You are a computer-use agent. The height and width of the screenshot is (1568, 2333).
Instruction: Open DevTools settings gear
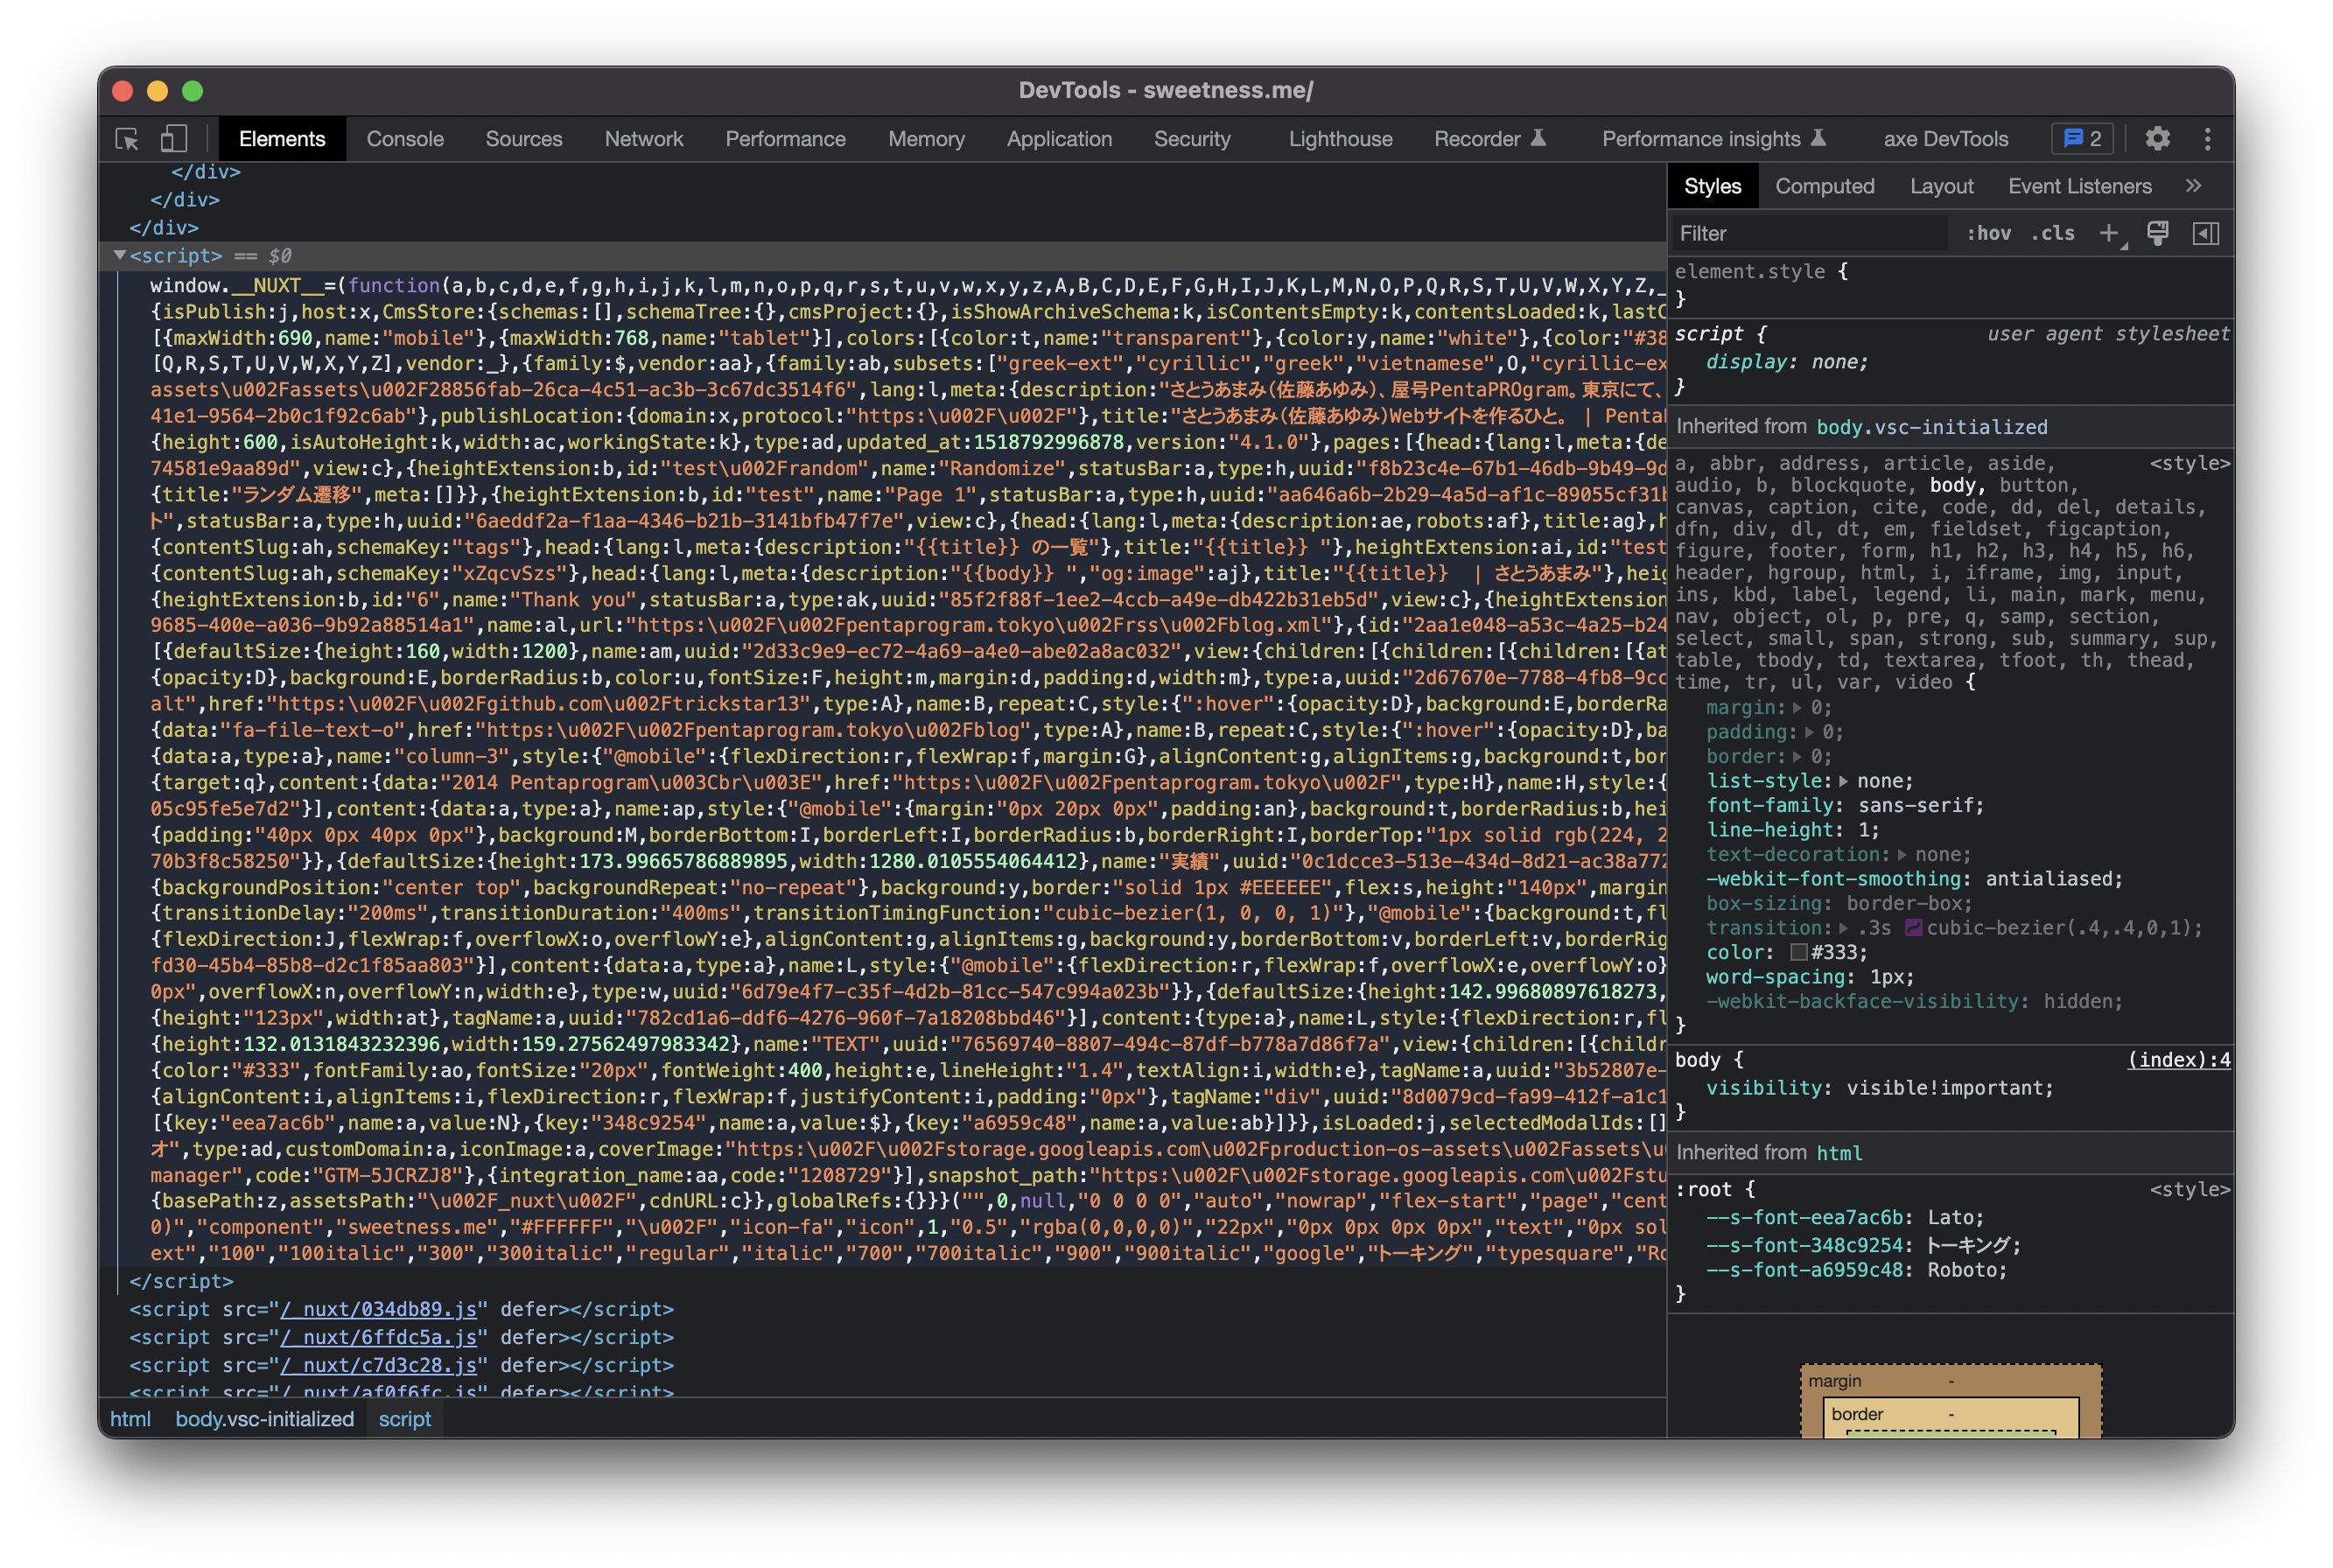click(x=2157, y=139)
